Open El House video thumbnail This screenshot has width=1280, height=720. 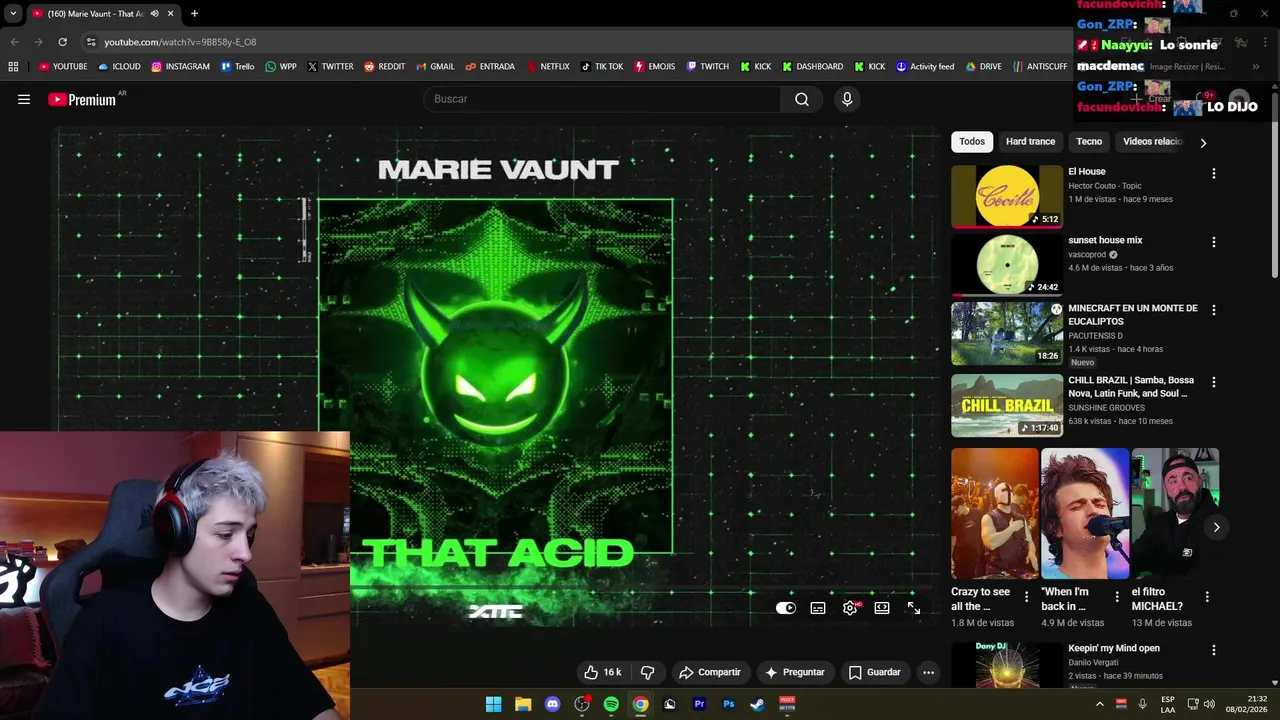(1007, 196)
